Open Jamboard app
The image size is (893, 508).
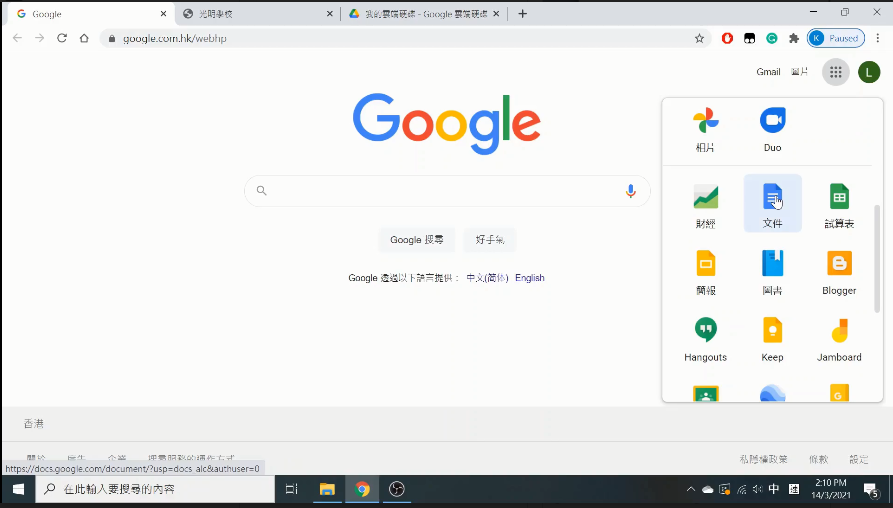pyautogui.click(x=839, y=339)
